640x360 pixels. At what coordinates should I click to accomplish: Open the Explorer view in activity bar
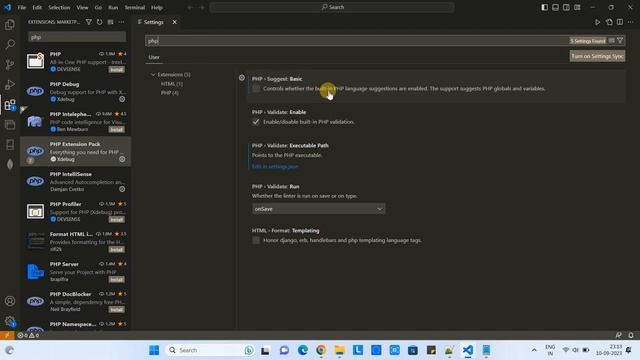(x=10, y=24)
